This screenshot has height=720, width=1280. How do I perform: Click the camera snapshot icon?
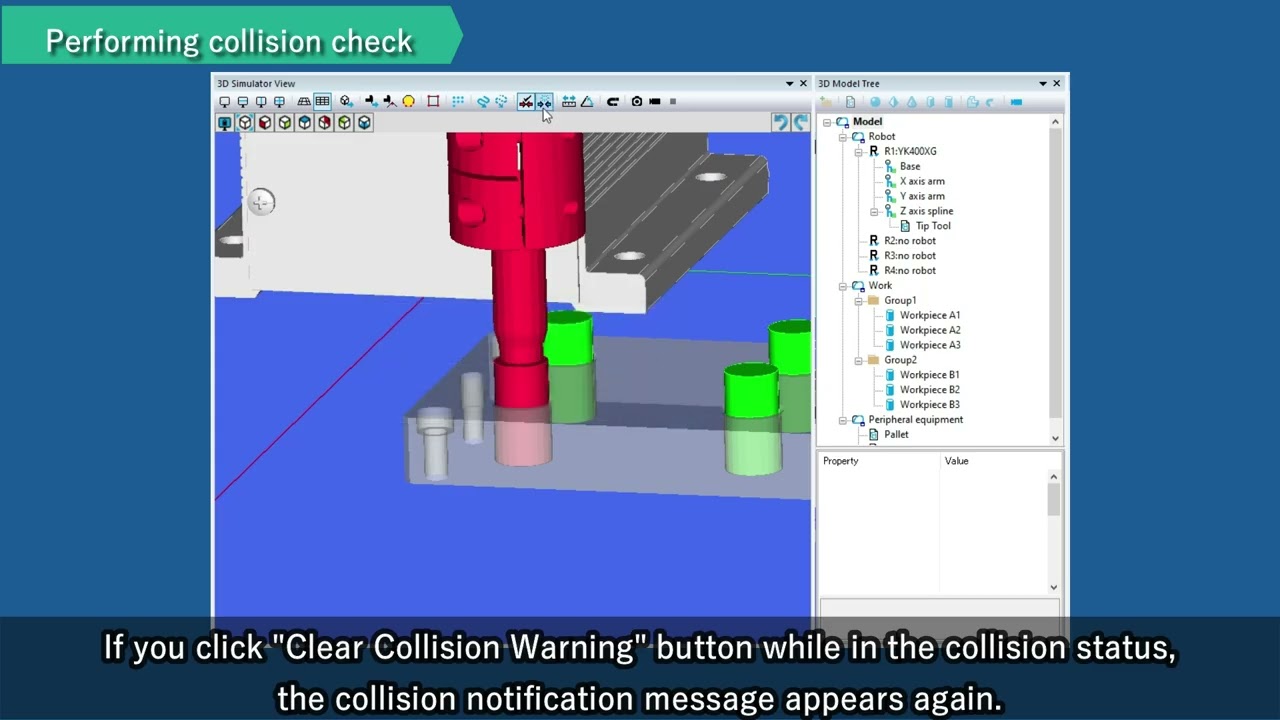pyautogui.click(x=637, y=101)
